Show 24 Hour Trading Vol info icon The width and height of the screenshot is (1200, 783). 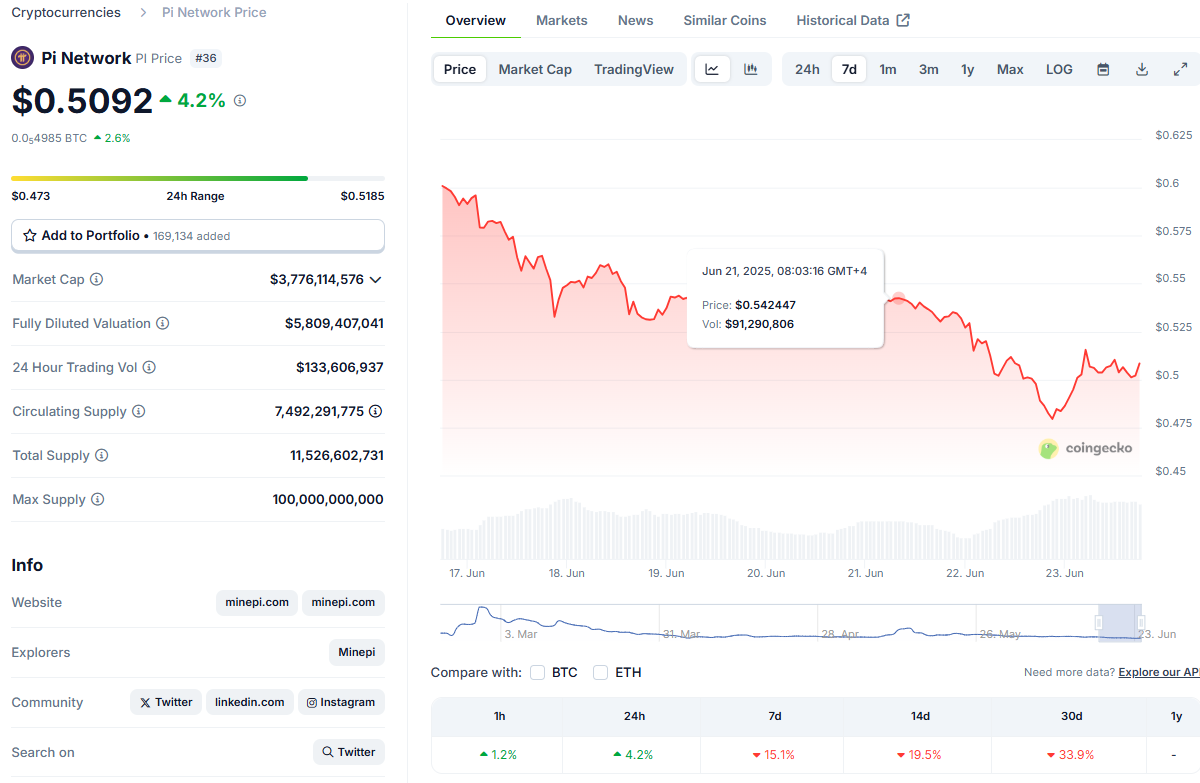[x=149, y=367]
